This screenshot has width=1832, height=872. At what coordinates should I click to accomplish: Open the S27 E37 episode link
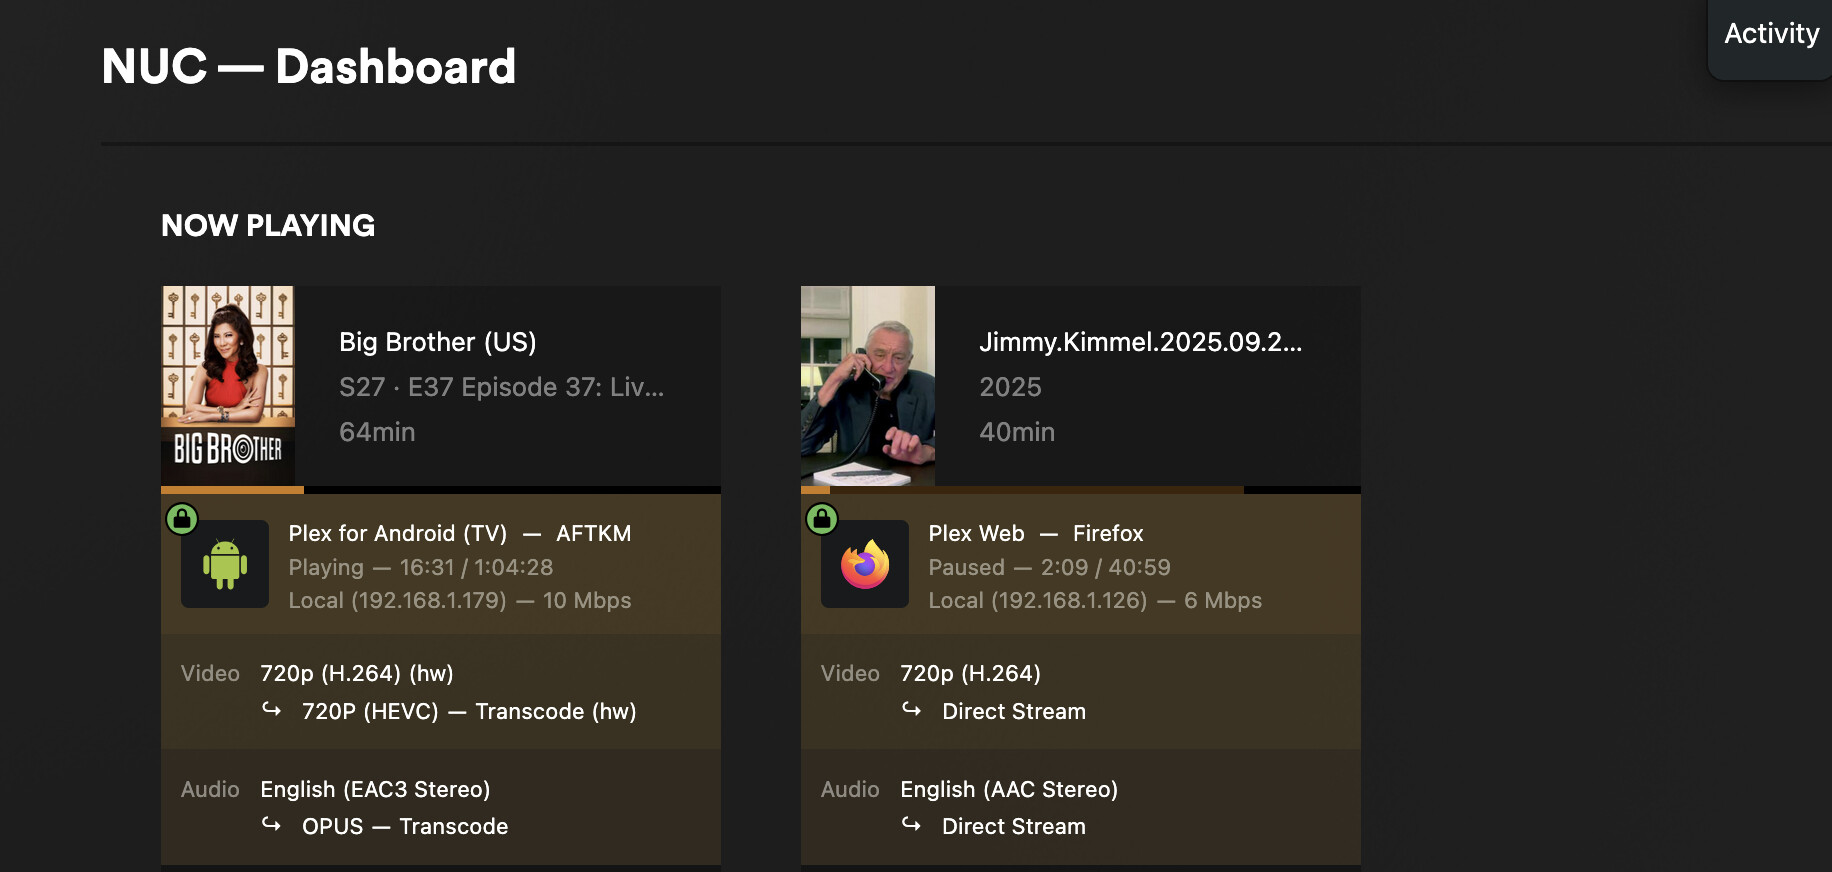(x=501, y=387)
